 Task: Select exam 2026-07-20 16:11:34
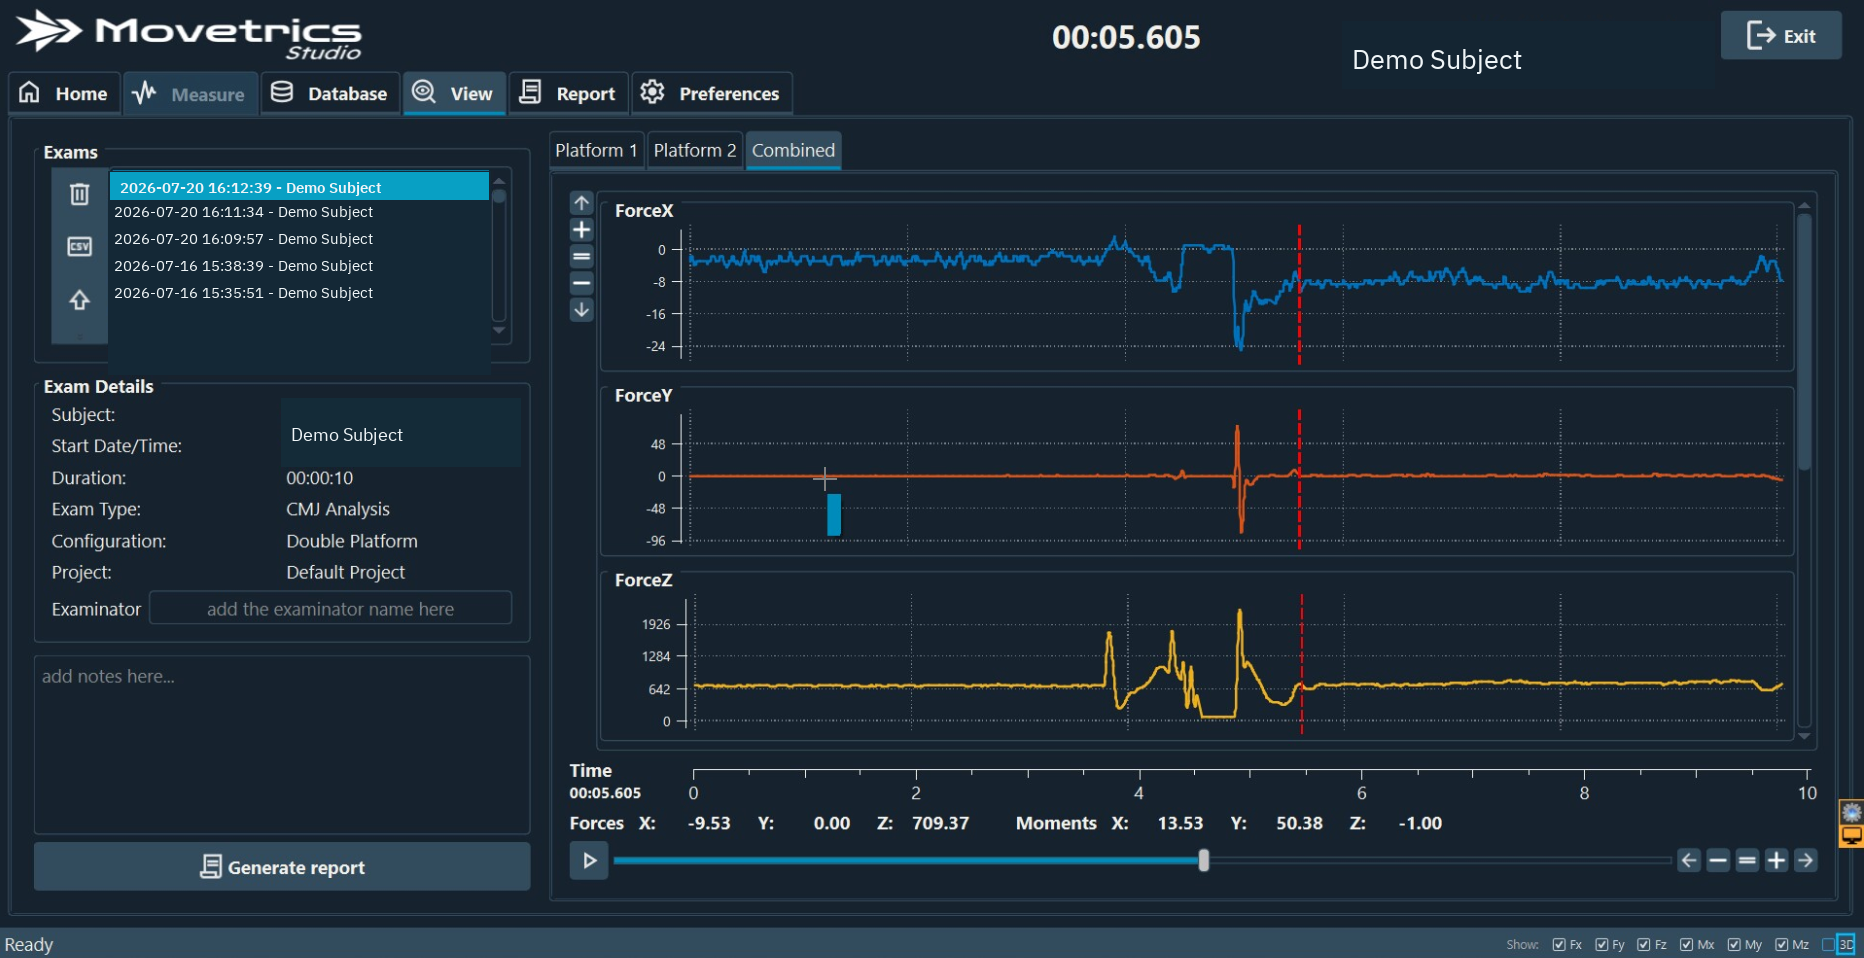point(299,212)
